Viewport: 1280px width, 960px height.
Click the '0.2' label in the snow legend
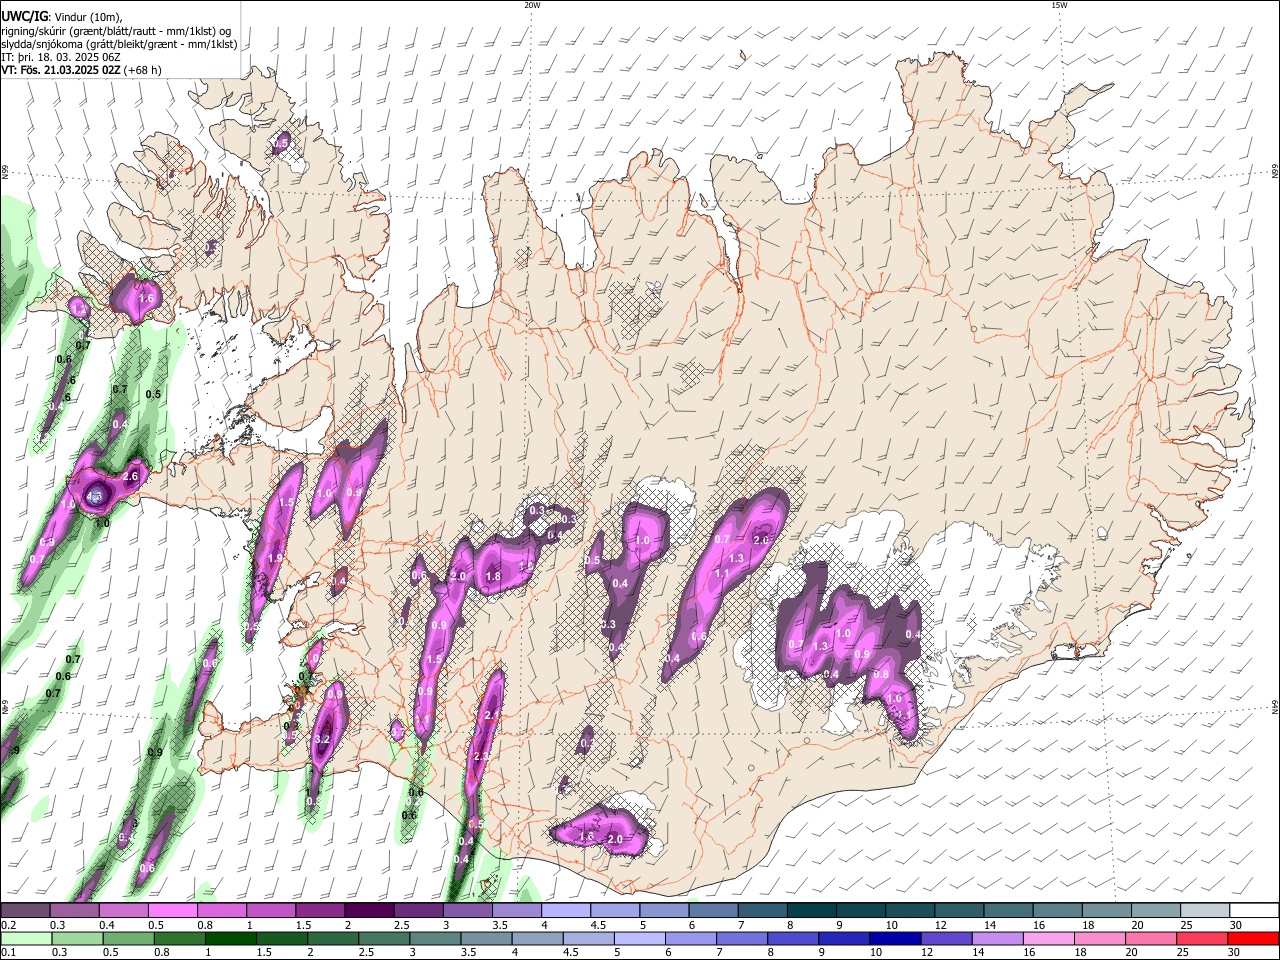pos(8,925)
